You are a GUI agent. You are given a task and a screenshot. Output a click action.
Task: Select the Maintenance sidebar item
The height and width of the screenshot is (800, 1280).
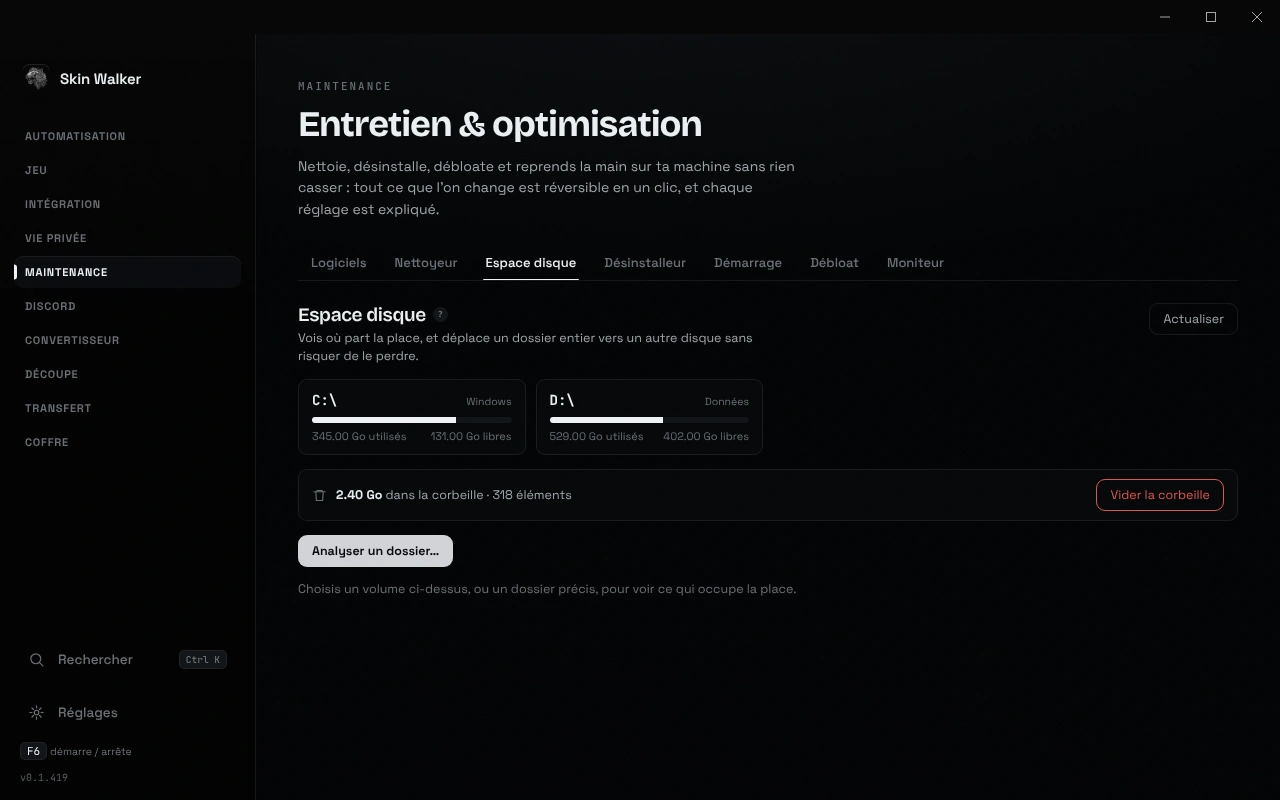click(x=128, y=272)
